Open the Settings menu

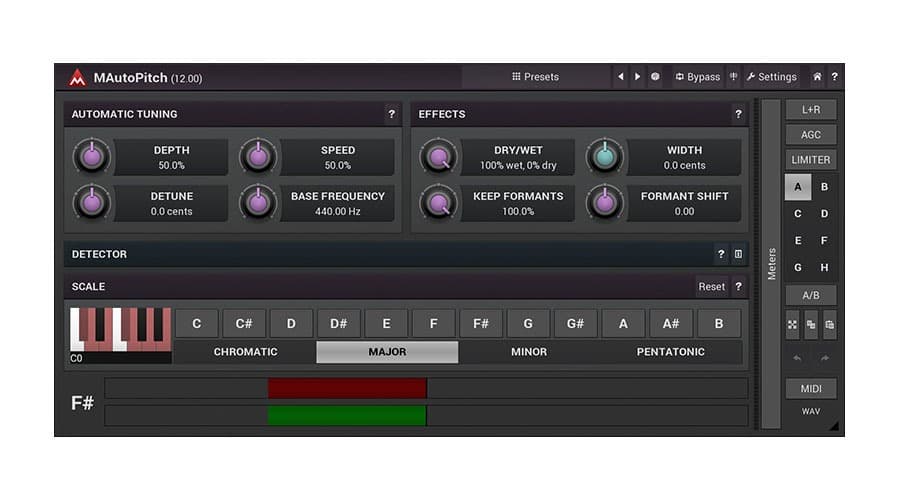pyautogui.click(x=772, y=76)
